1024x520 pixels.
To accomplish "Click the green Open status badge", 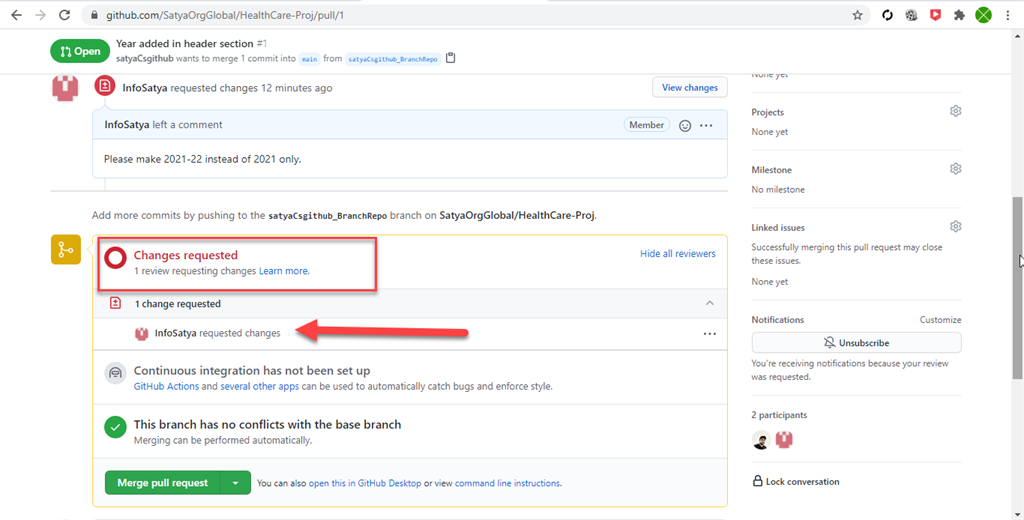I will coord(80,51).
